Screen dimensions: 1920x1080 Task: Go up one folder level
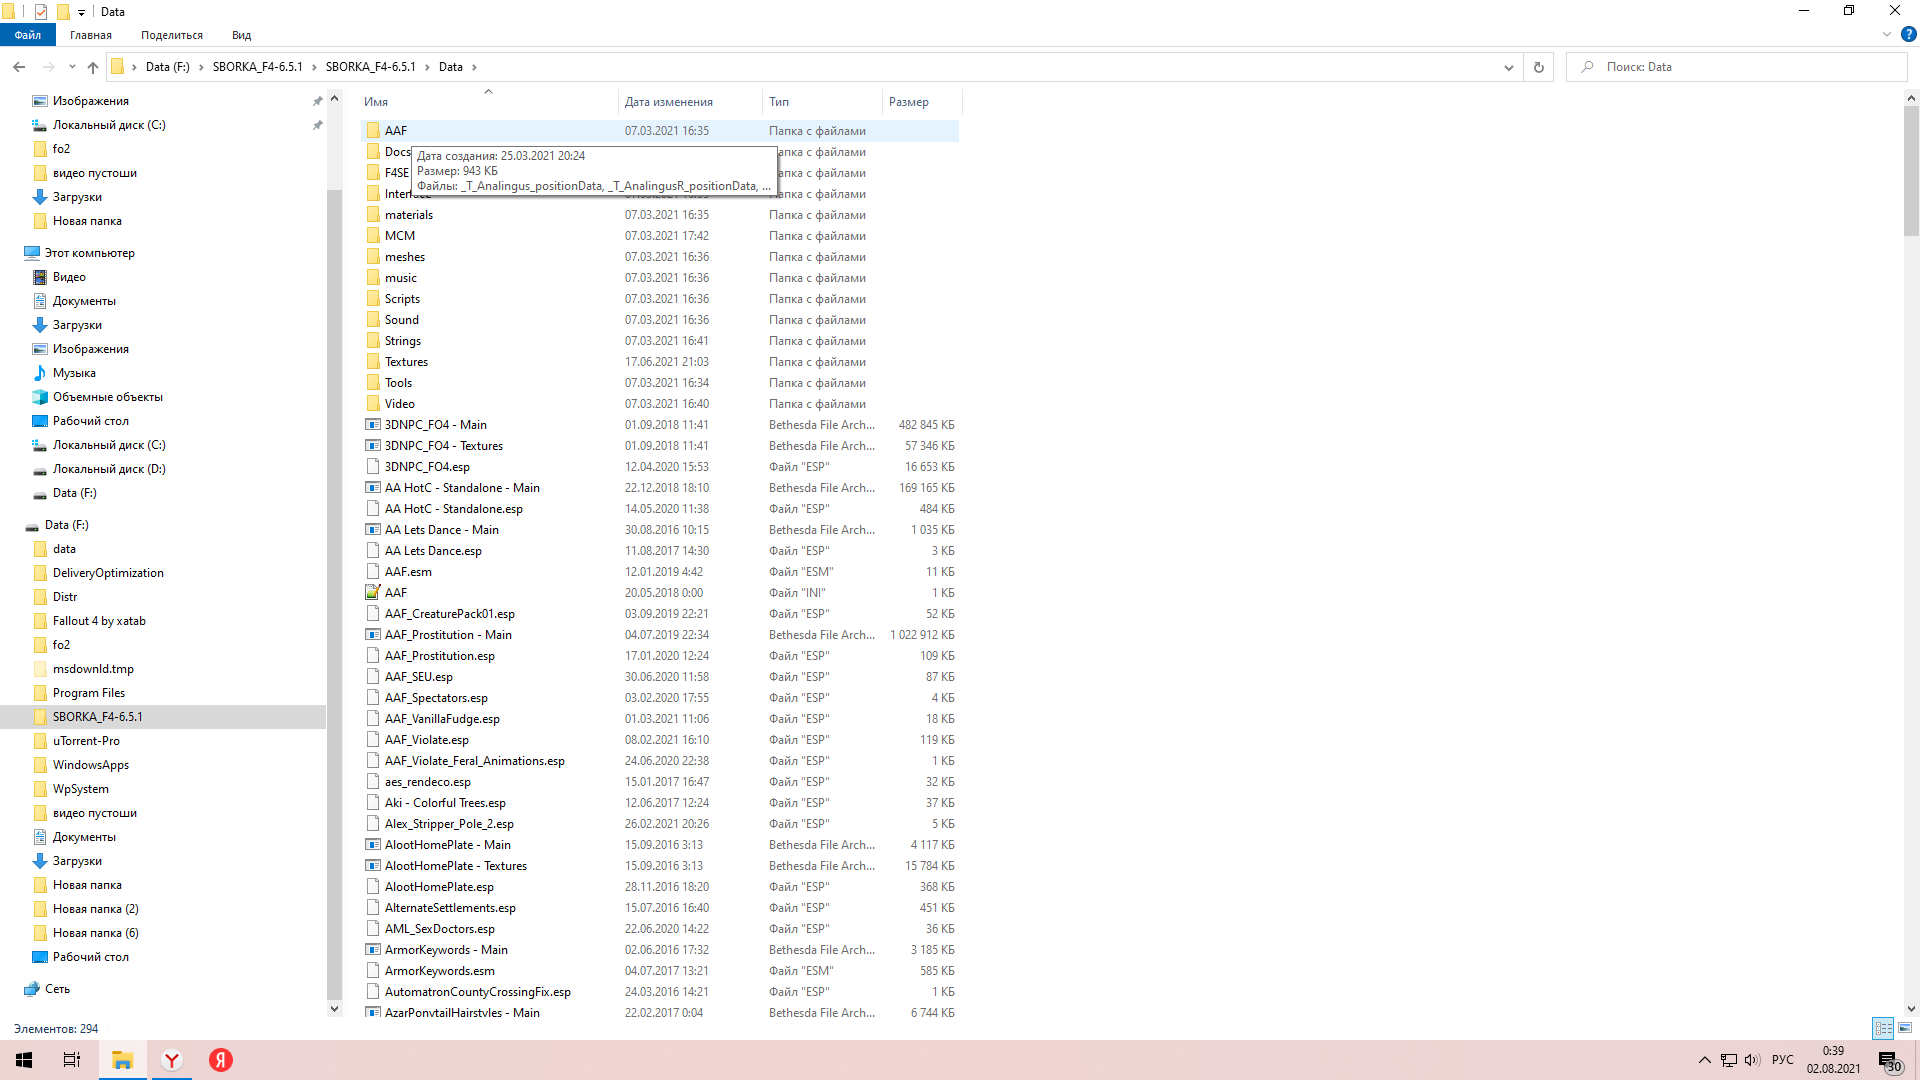click(93, 67)
